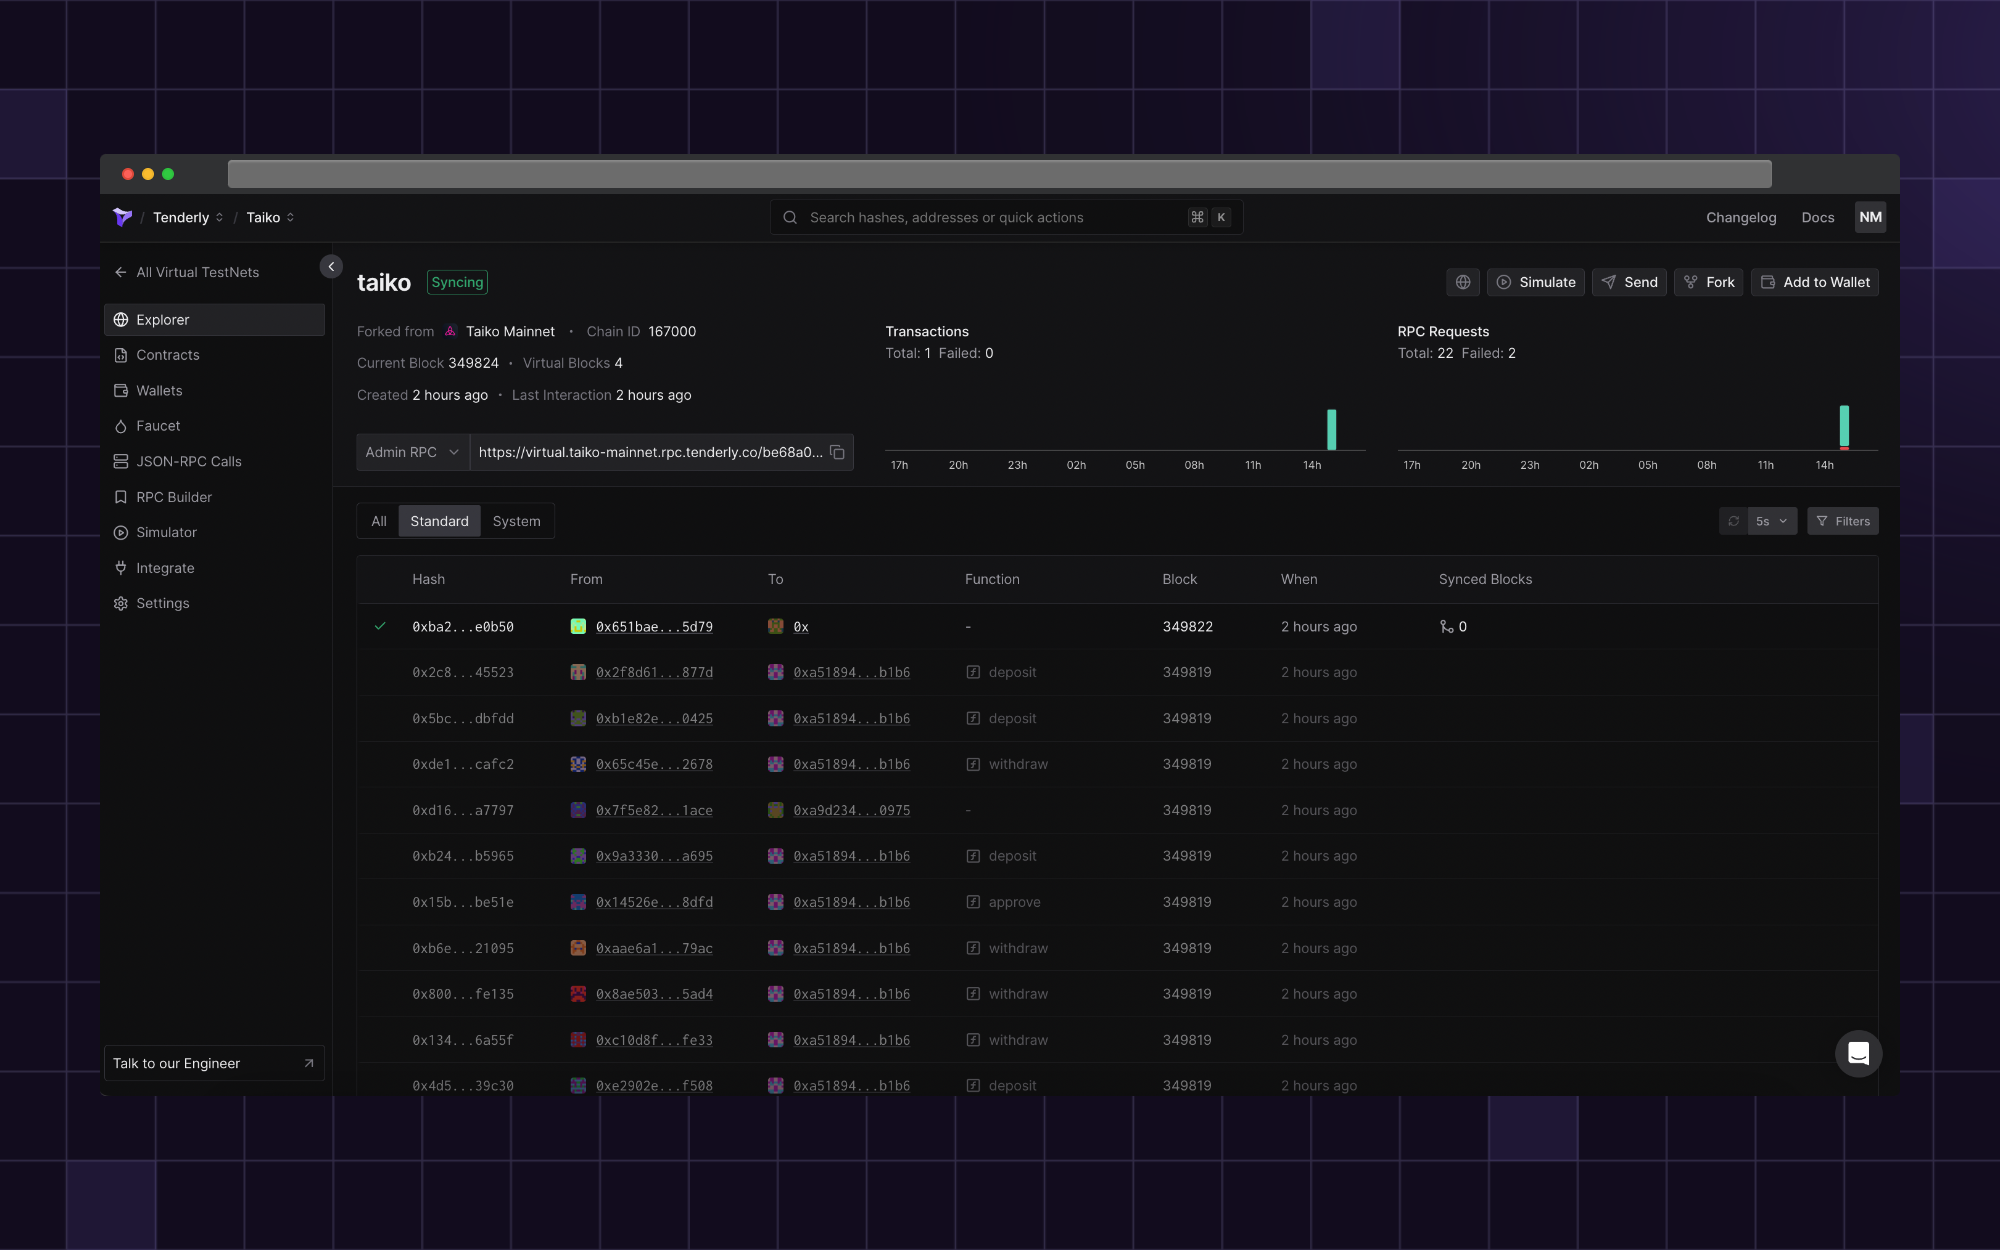This screenshot has width=2000, height=1250.
Task: Switch to the All transactions tab
Action: [378, 521]
